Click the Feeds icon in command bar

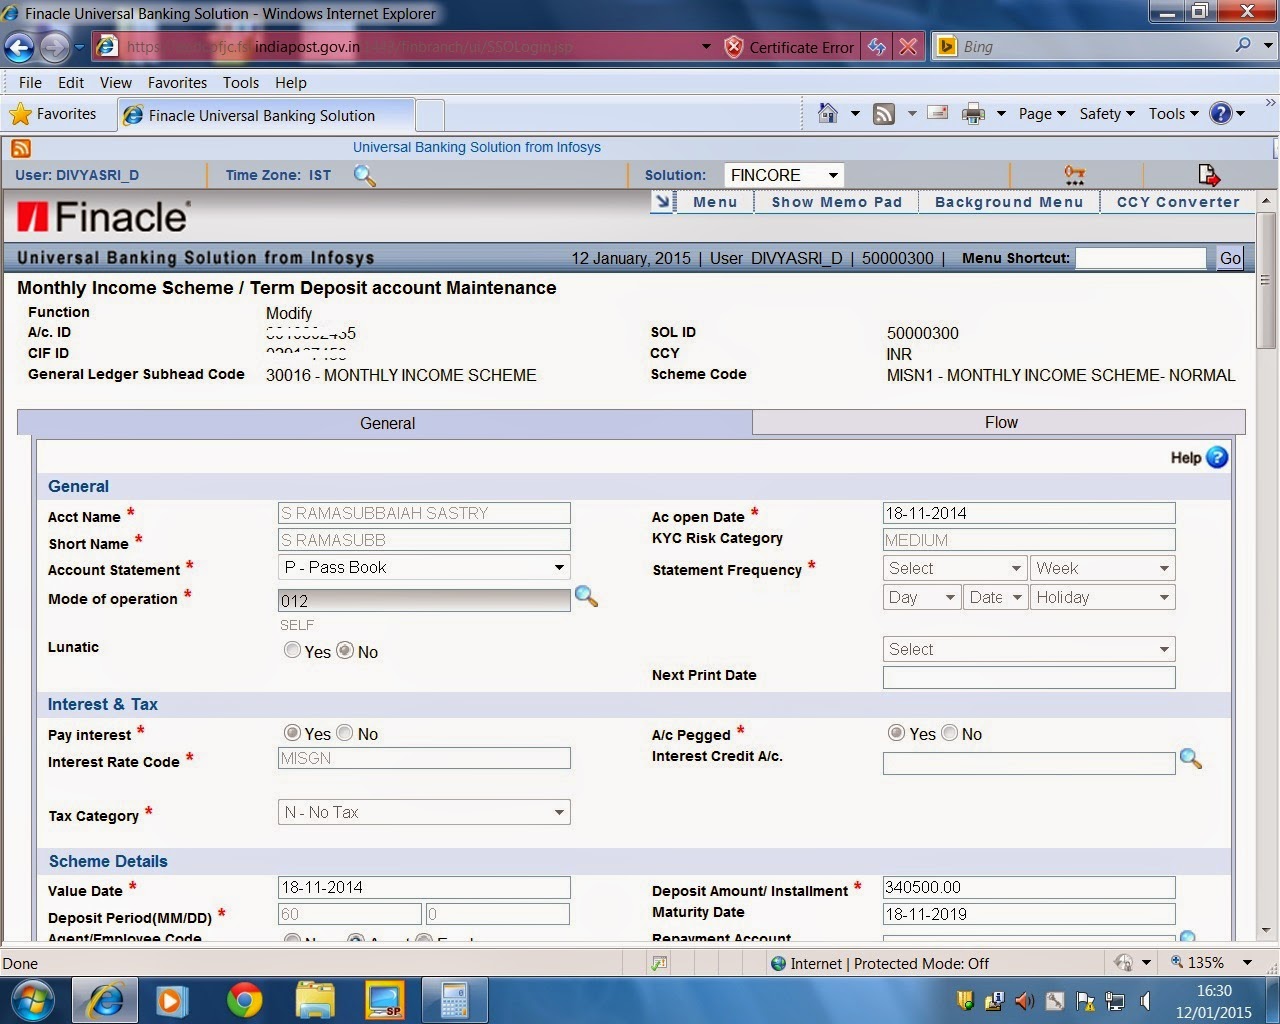884,114
